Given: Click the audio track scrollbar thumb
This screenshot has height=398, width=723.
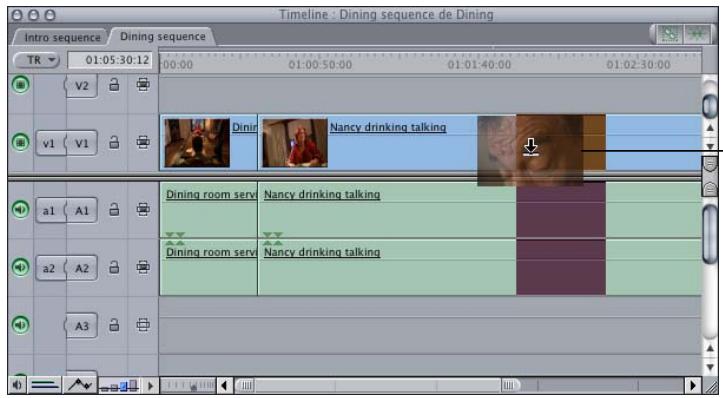Looking at the screenshot, I should (710, 234).
